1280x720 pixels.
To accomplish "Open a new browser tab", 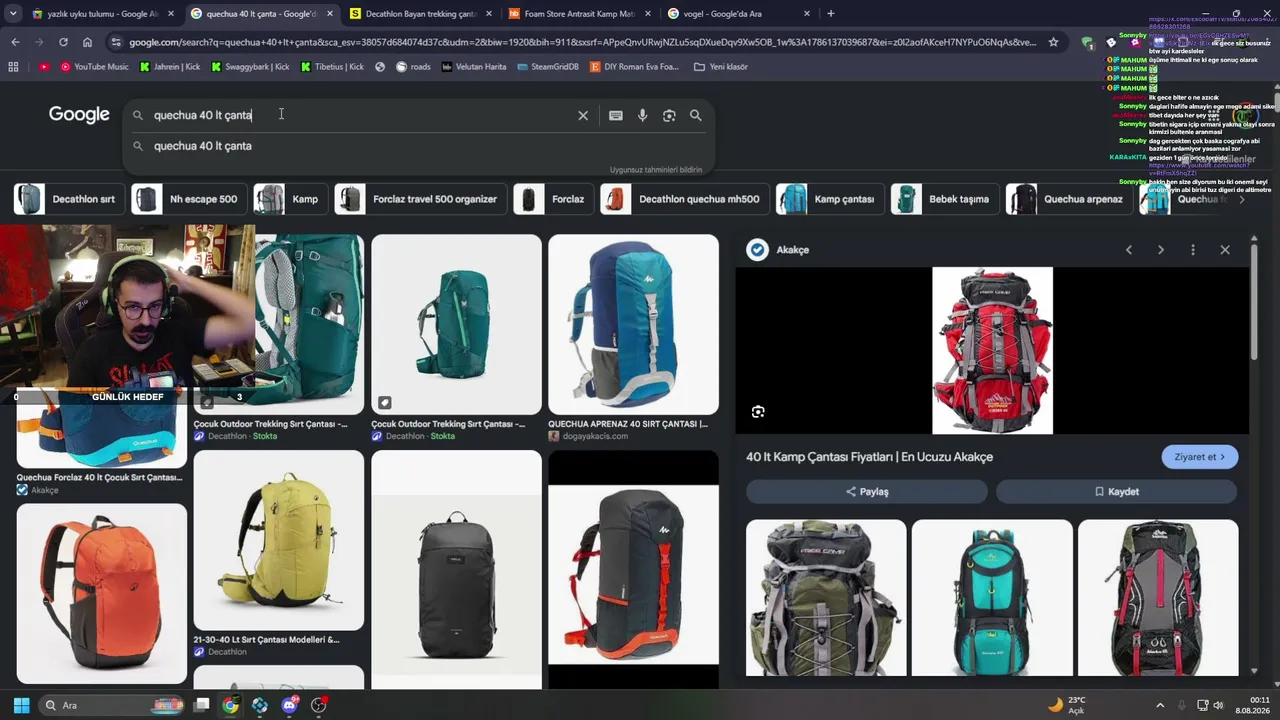I will tap(831, 14).
